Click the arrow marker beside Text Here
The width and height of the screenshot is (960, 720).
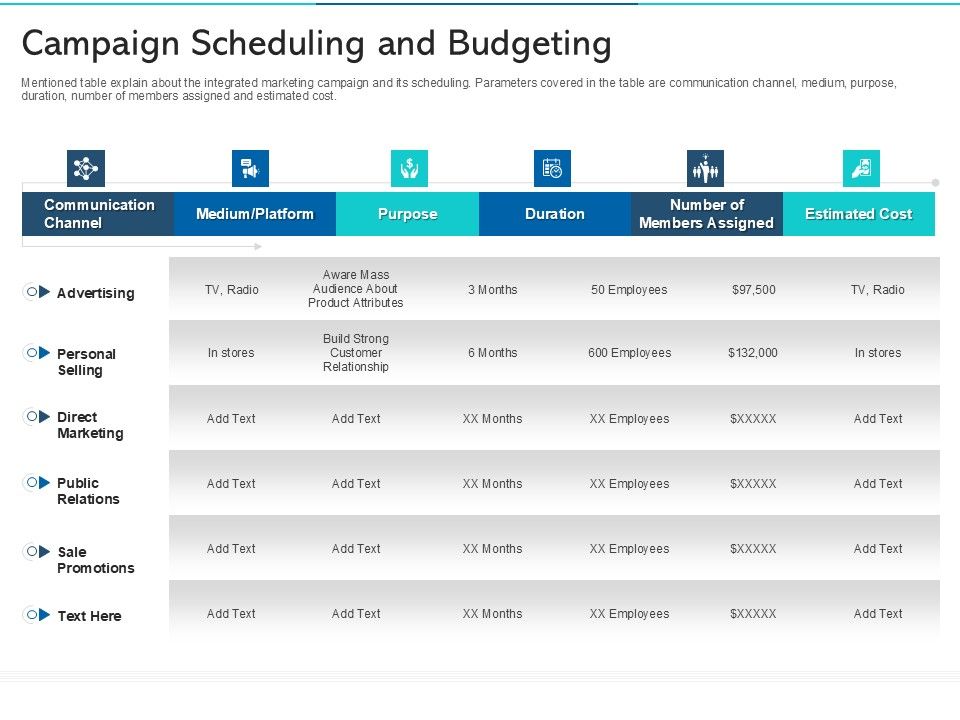click(x=45, y=615)
